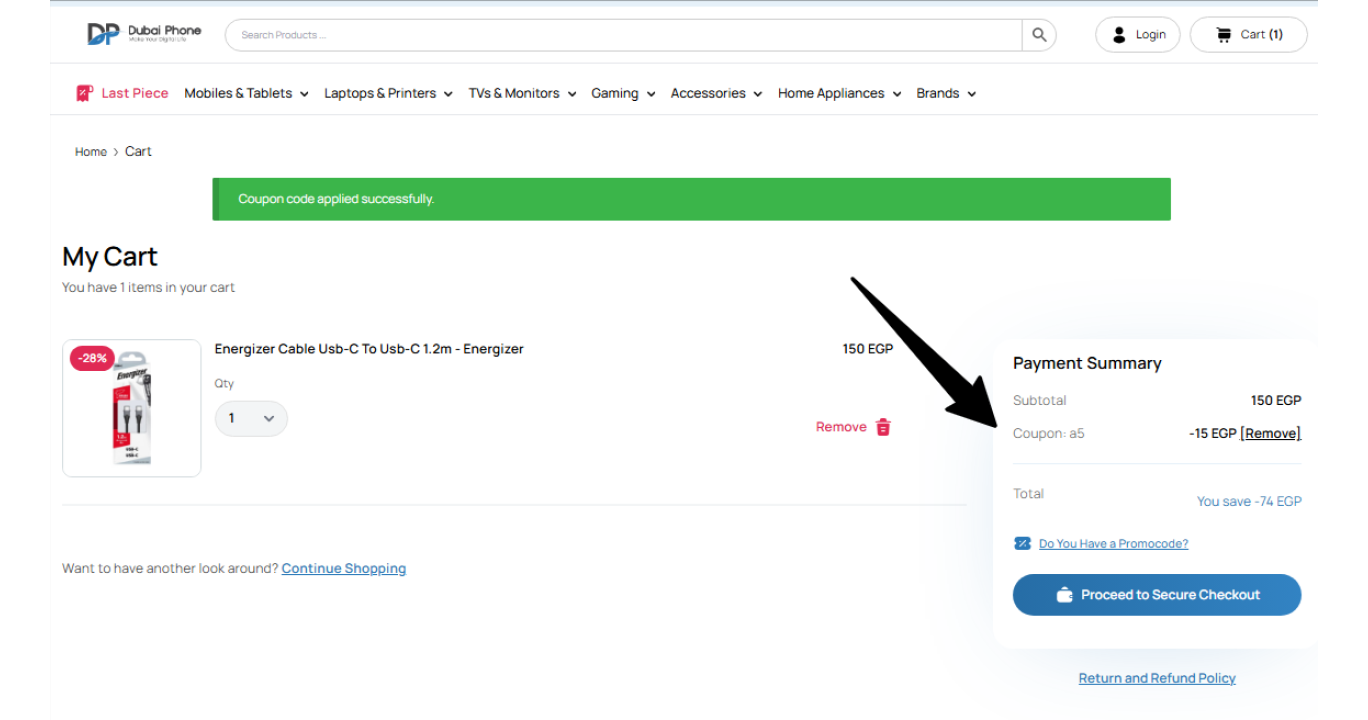Remove the Energizer cable from cart

point(853,427)
